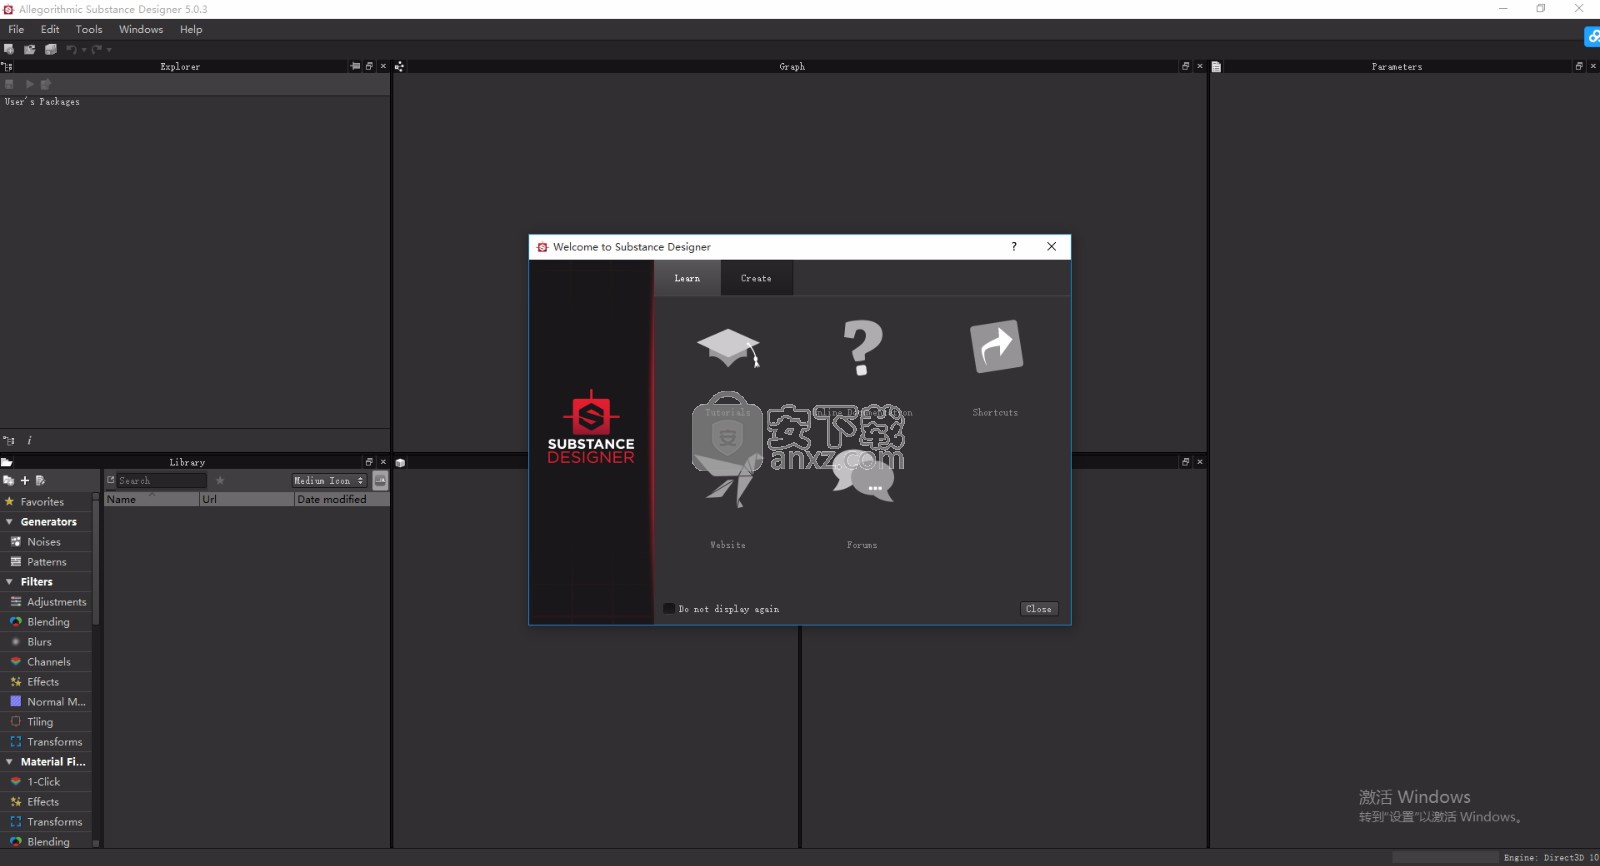Click the Library edit filter icon

point(40,481)
